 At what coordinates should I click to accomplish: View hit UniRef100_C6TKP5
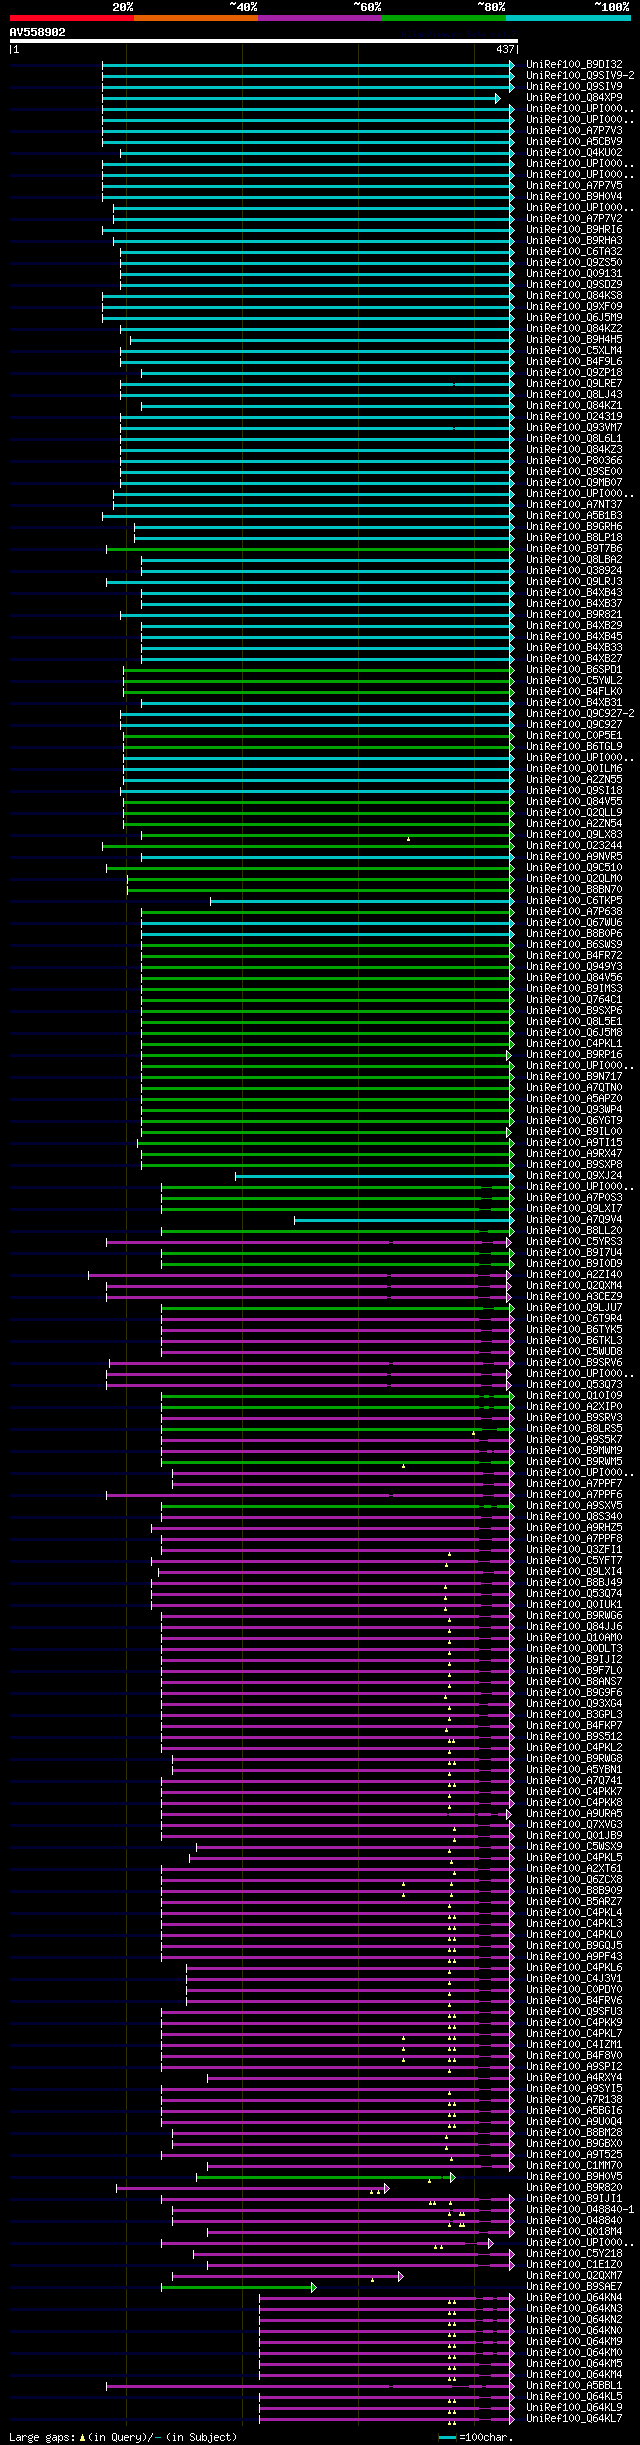(574, 901)
